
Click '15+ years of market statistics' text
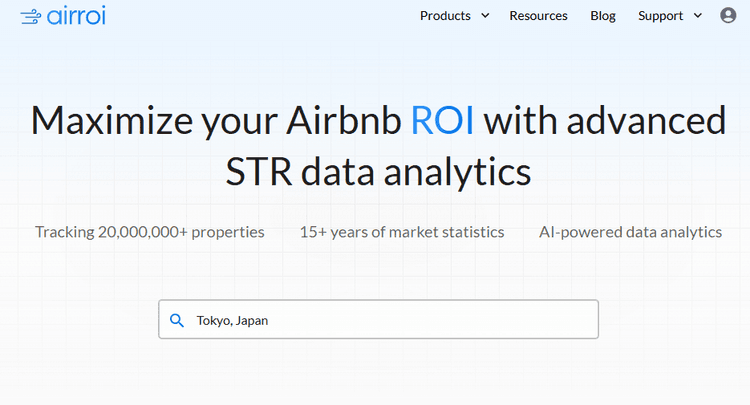pos(402,232)
